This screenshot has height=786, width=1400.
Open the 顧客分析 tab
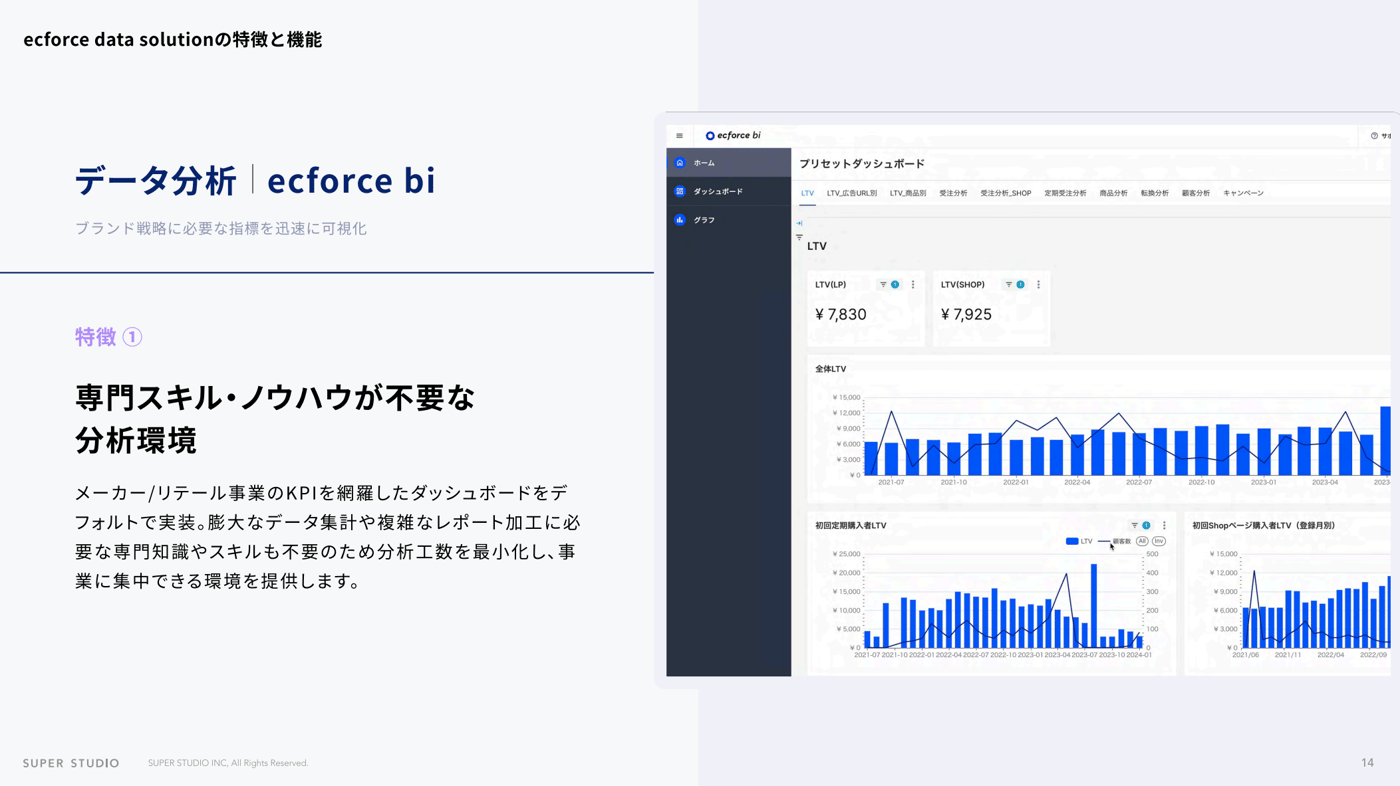(x=1196, y=193)
